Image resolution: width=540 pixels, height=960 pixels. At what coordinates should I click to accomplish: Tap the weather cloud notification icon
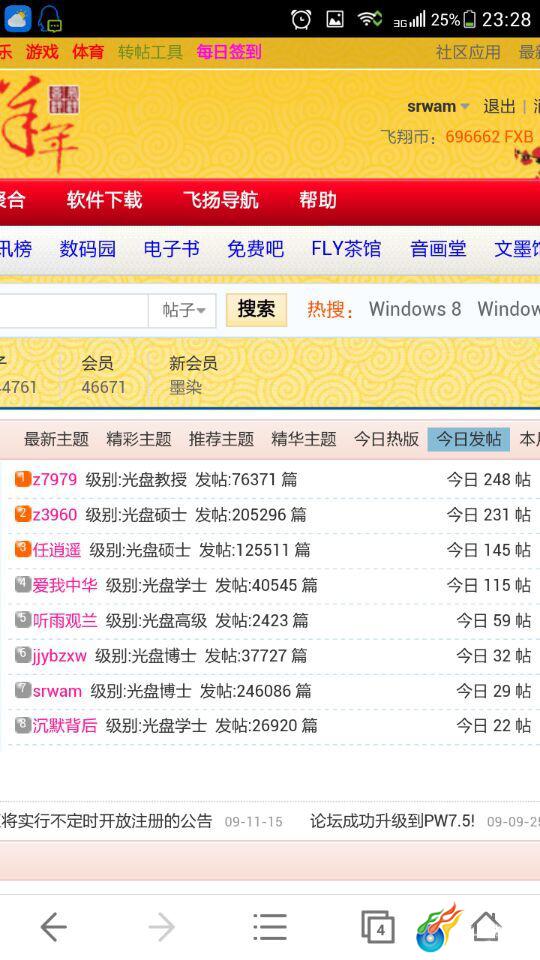18,19
